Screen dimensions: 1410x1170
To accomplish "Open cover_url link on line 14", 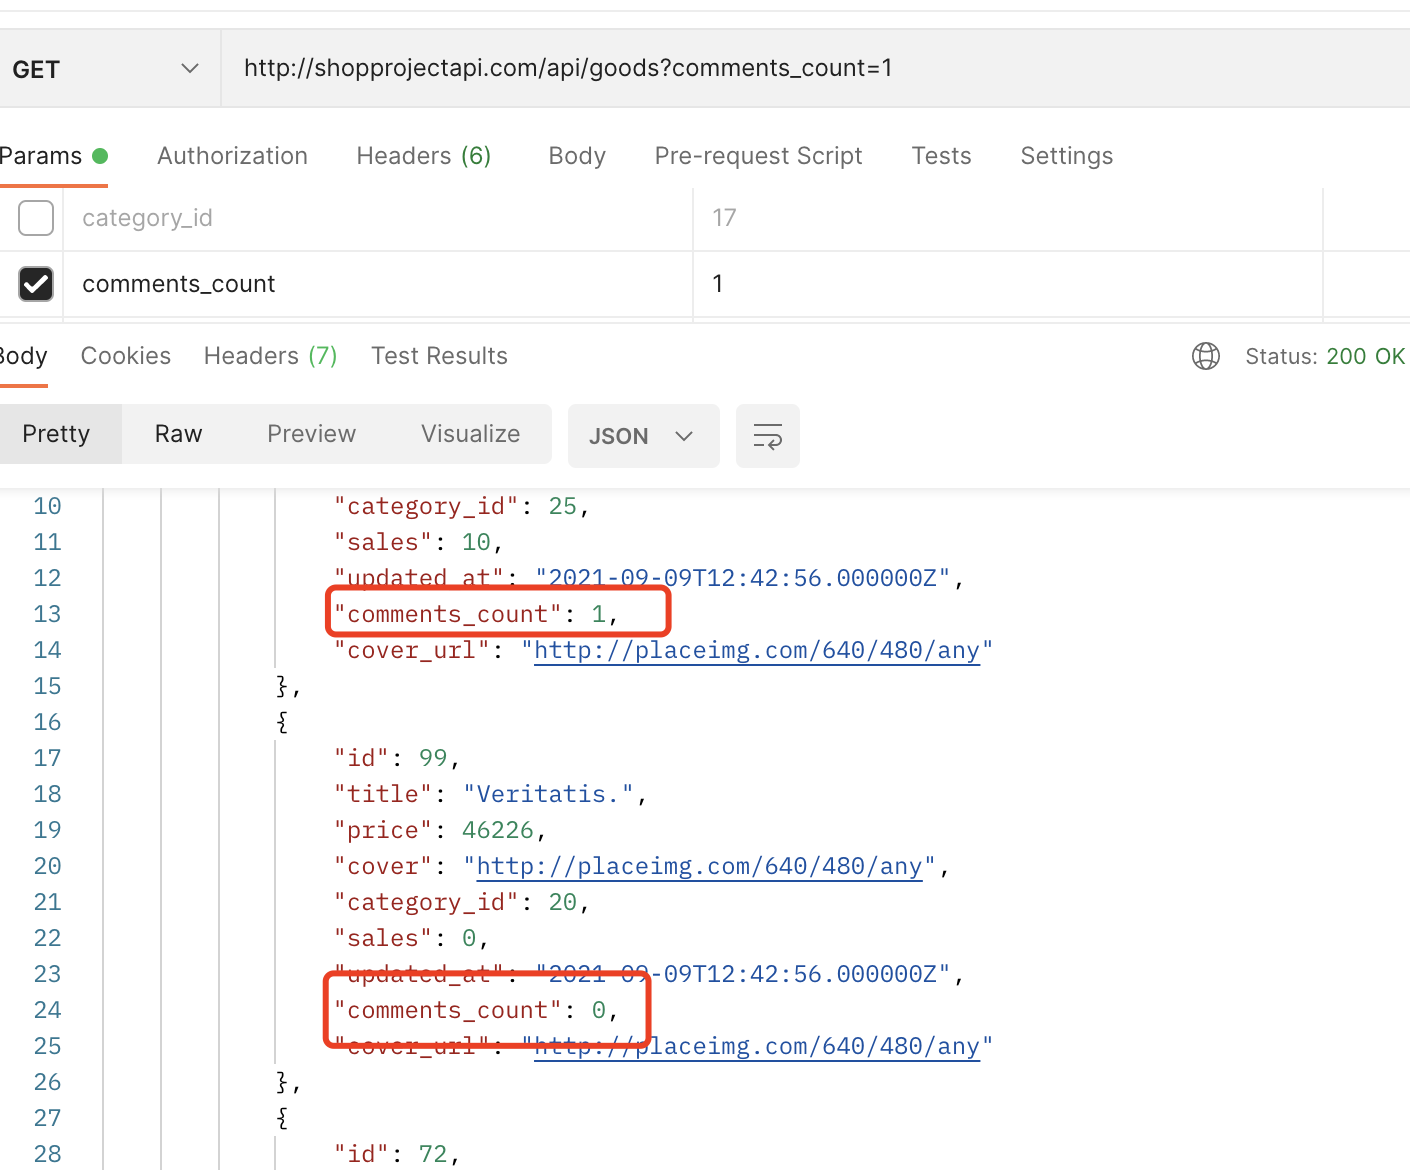I will click(757, 651).
